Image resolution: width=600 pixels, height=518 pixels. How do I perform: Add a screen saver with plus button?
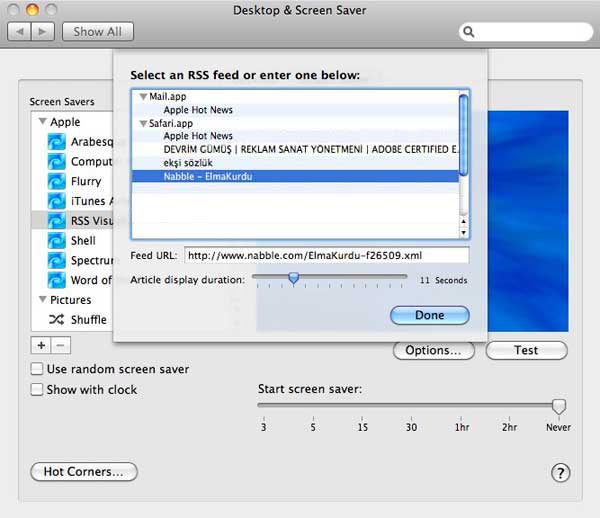pyautogui.click(x=41, y=345)
